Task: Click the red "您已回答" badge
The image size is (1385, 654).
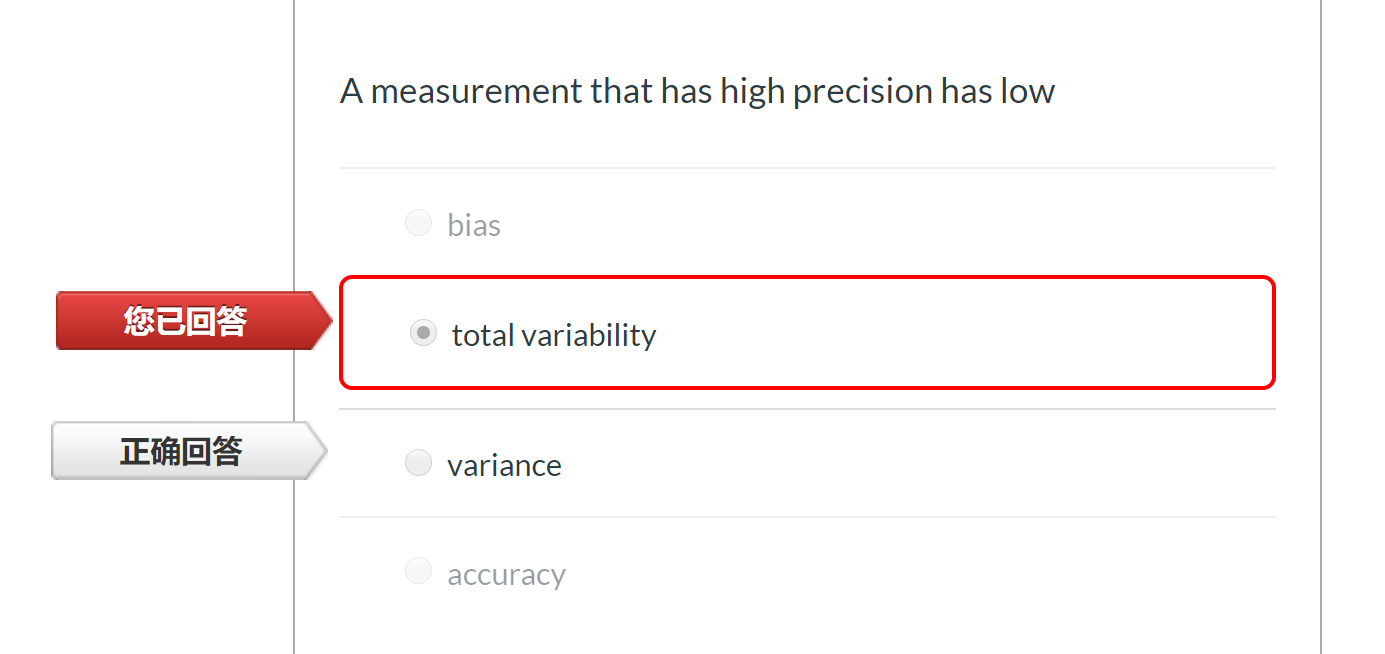Action: click(186, 321)
